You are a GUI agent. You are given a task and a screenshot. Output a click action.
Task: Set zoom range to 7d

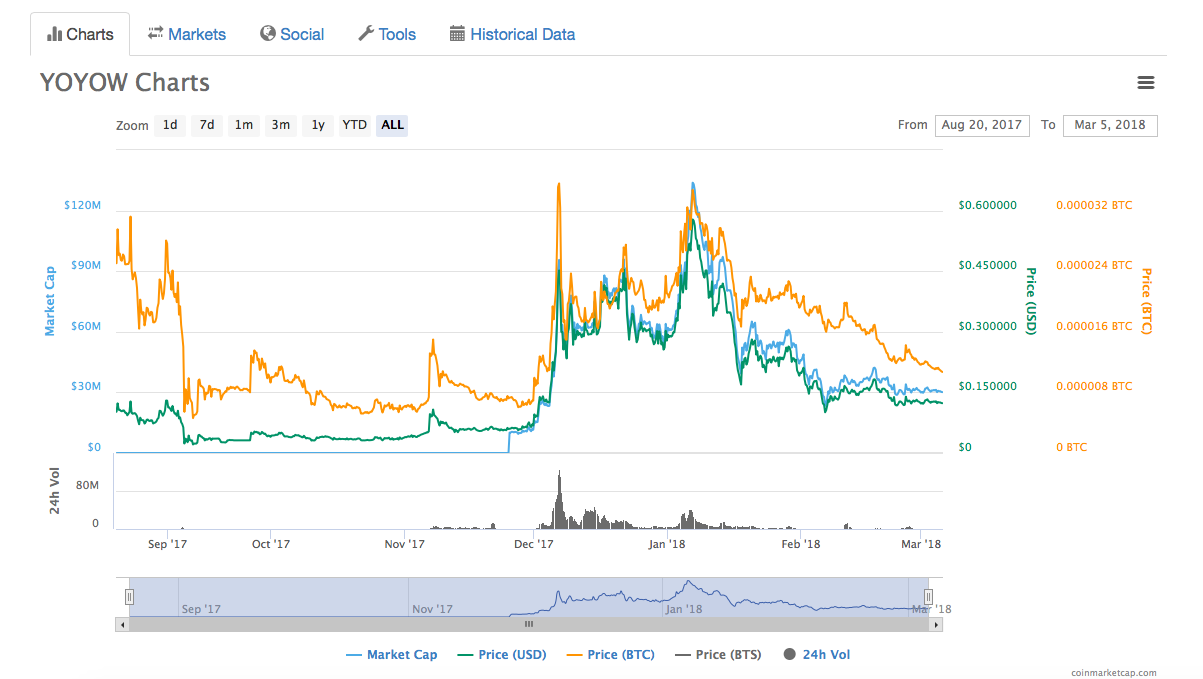tap(206, 125)
